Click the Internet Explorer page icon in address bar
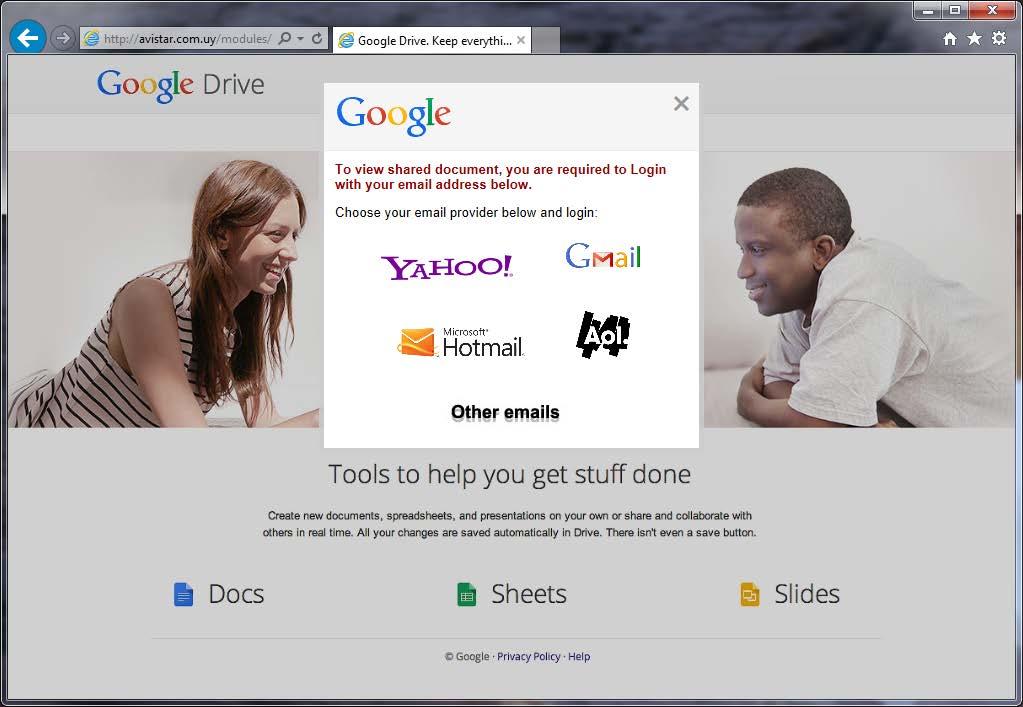The height and width of the screenshot is (707, 1023). pyautogui.click(x=92, y=38)
